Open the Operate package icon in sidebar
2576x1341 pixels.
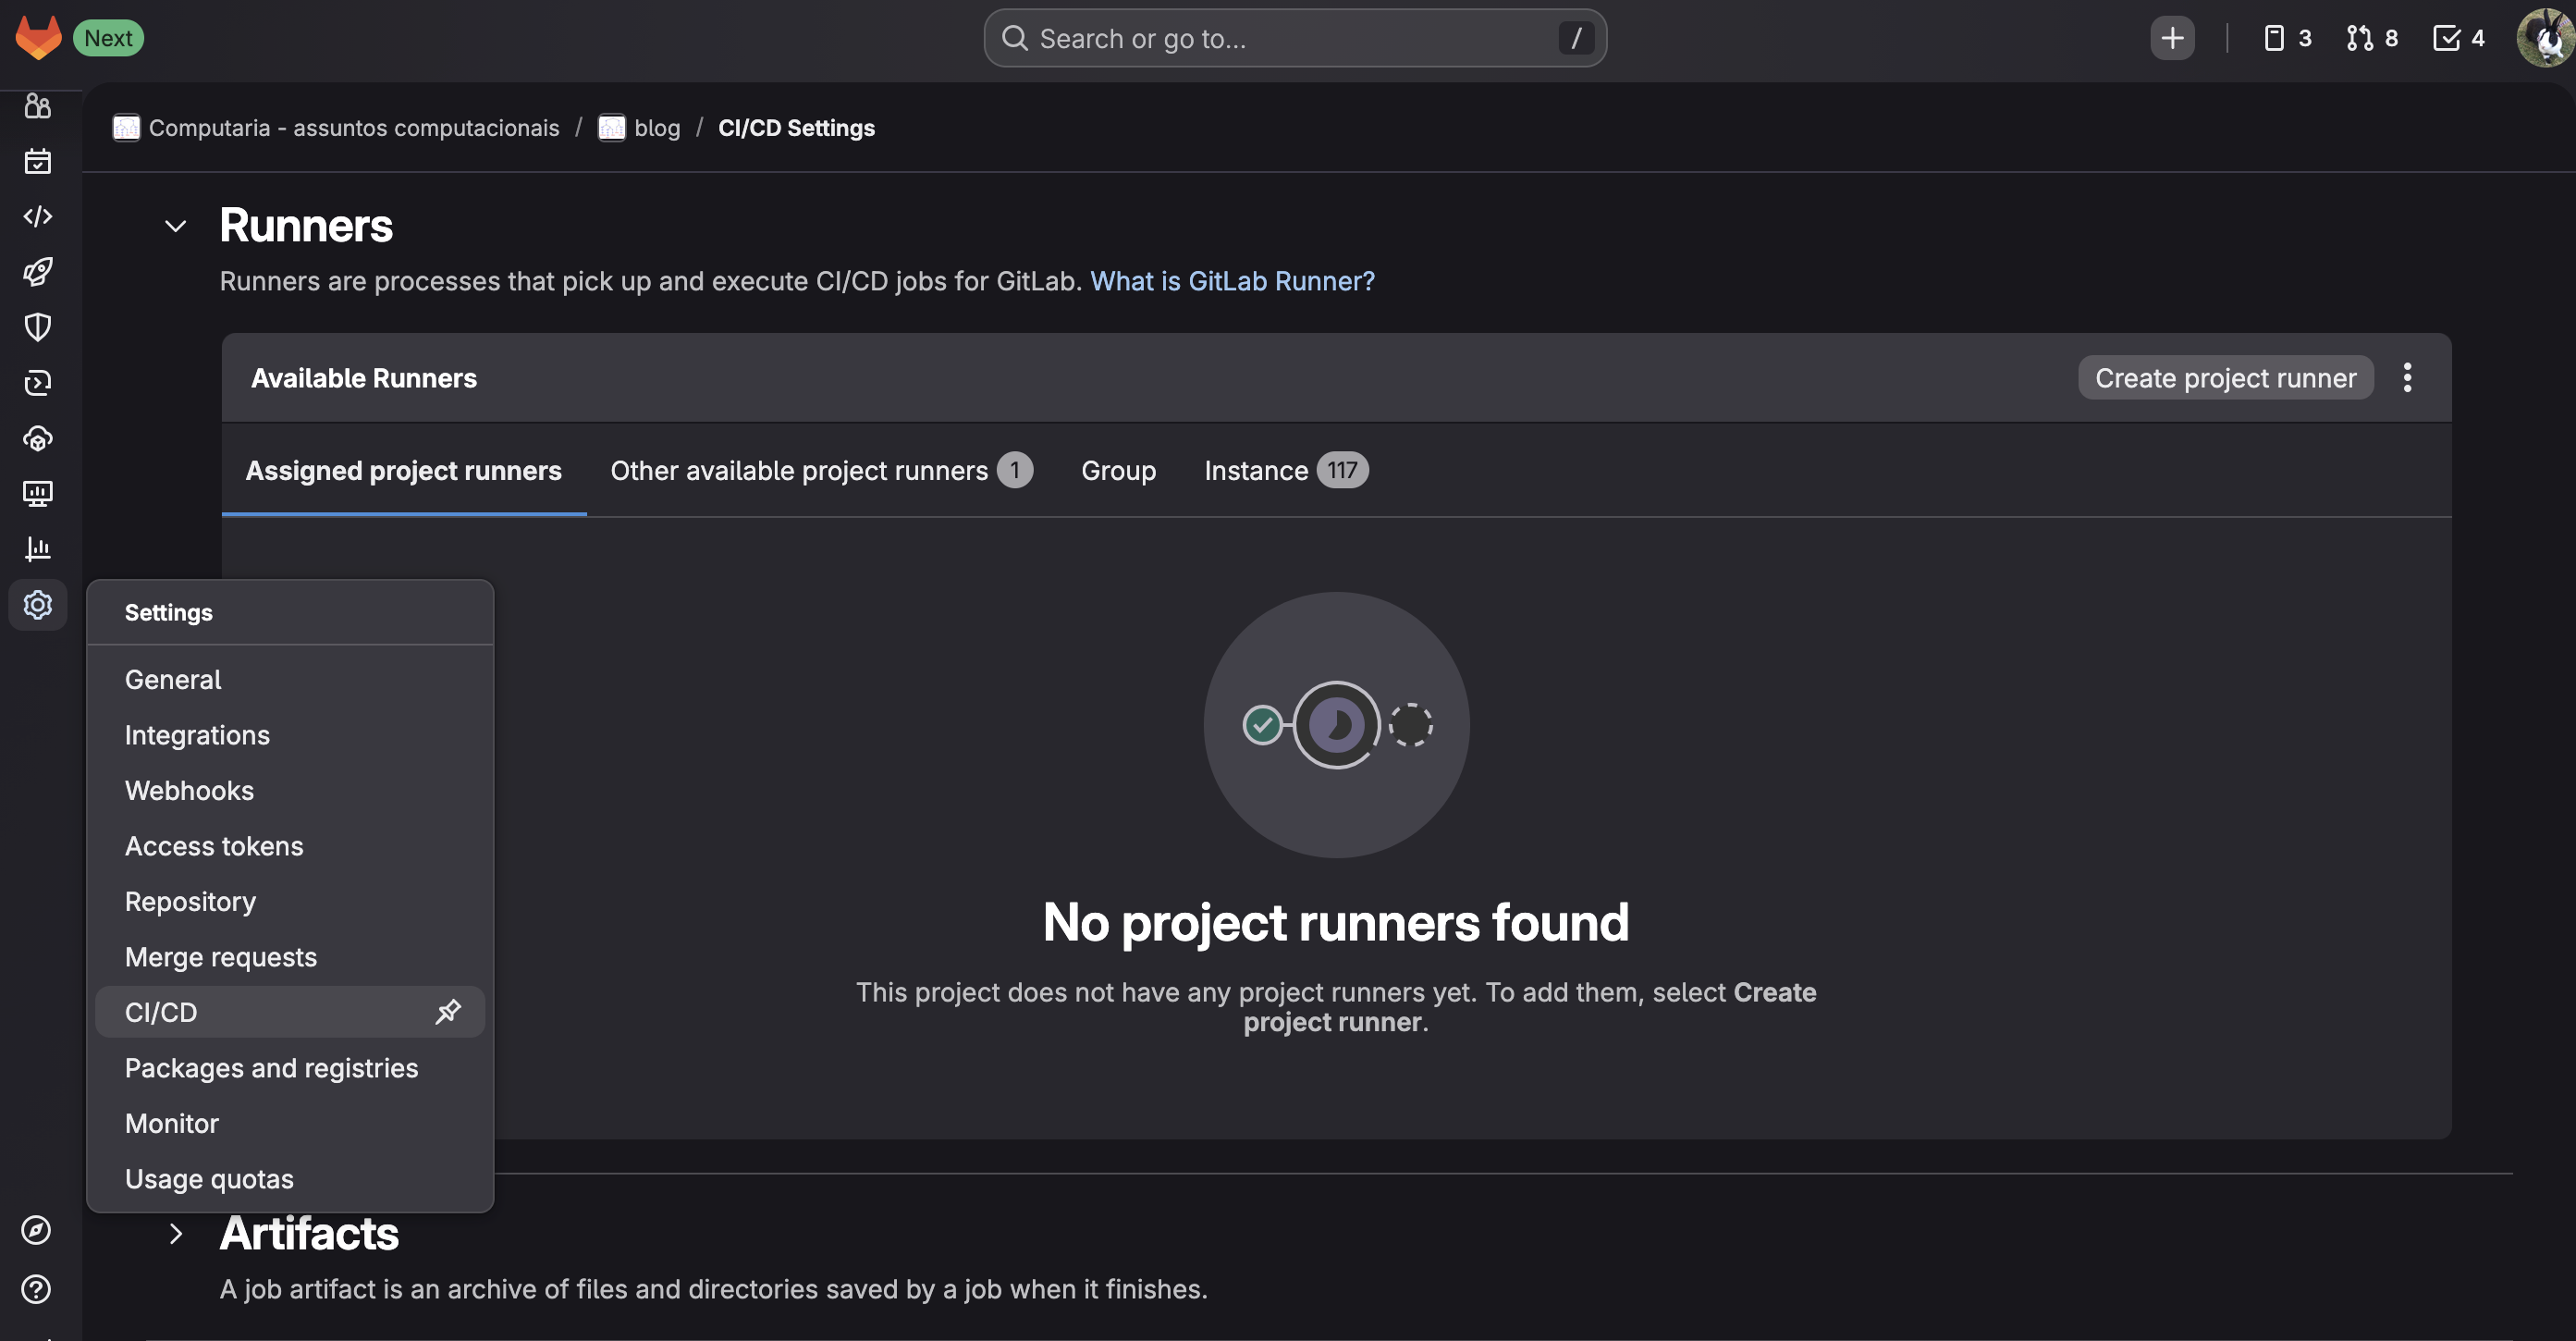point(37,438)
